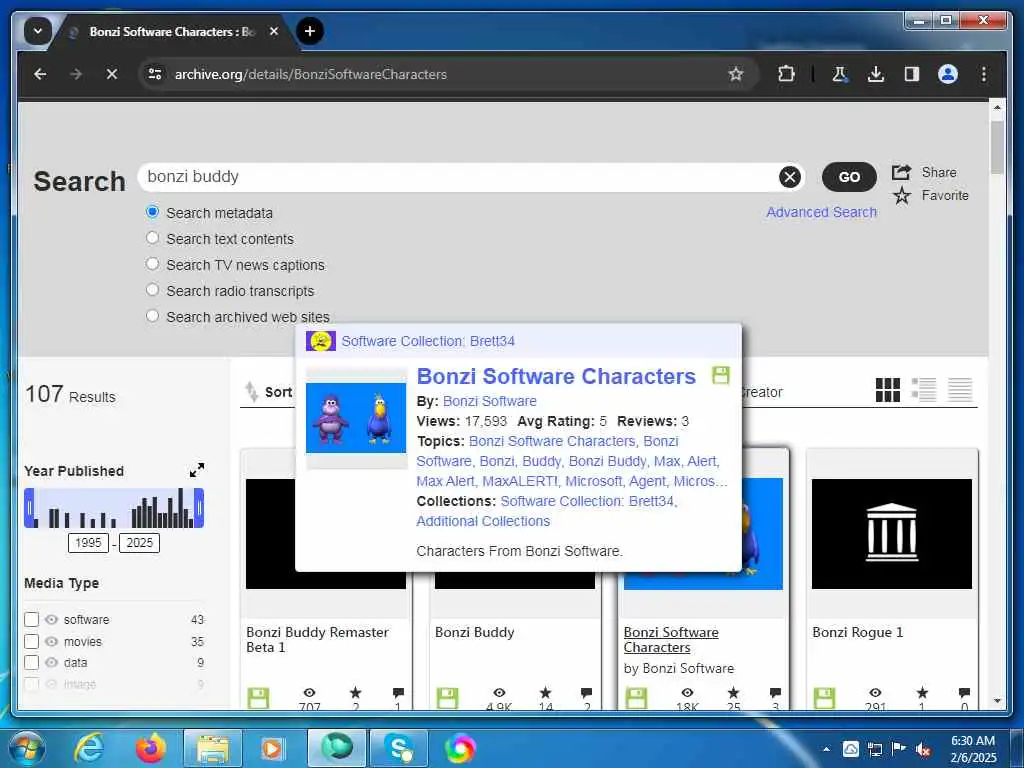Open File Explorer from taskbar
The image size is (1024, 768).
coord(212,748)
